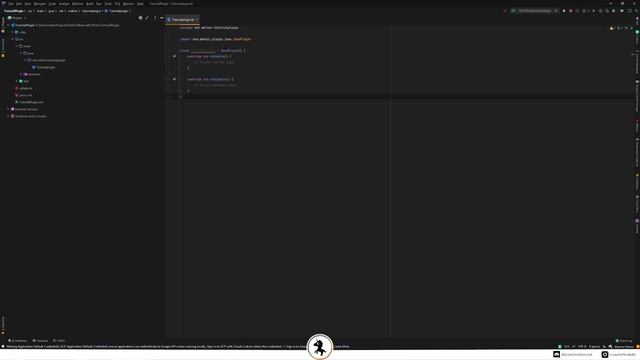640x360 pixels.
Task: Click the Debug bug icon
Action: (571, 11)
